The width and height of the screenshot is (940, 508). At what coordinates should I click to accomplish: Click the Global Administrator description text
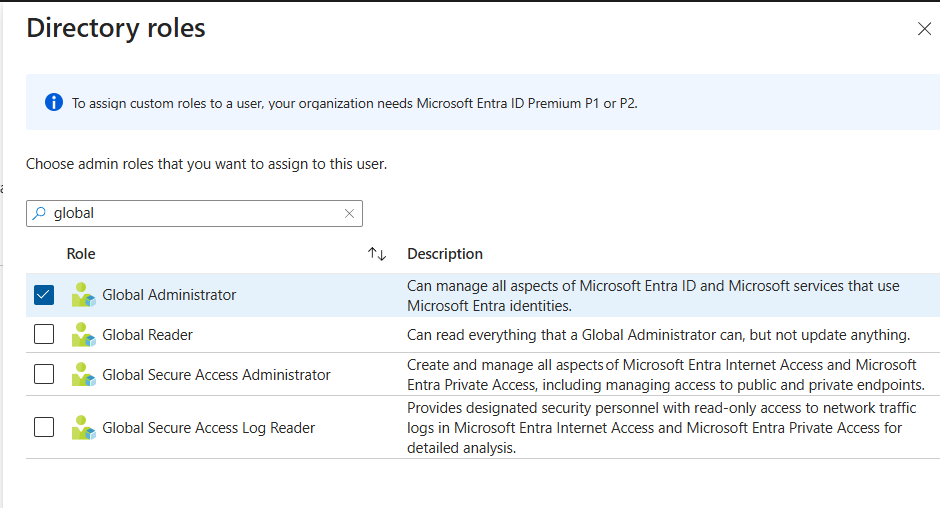pyautogui.click(x=653, y=296)
